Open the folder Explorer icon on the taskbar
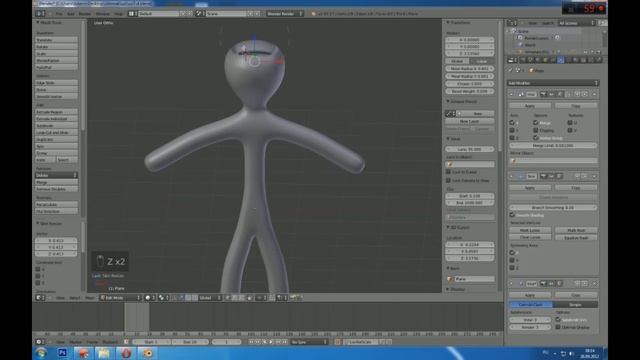 104,353
